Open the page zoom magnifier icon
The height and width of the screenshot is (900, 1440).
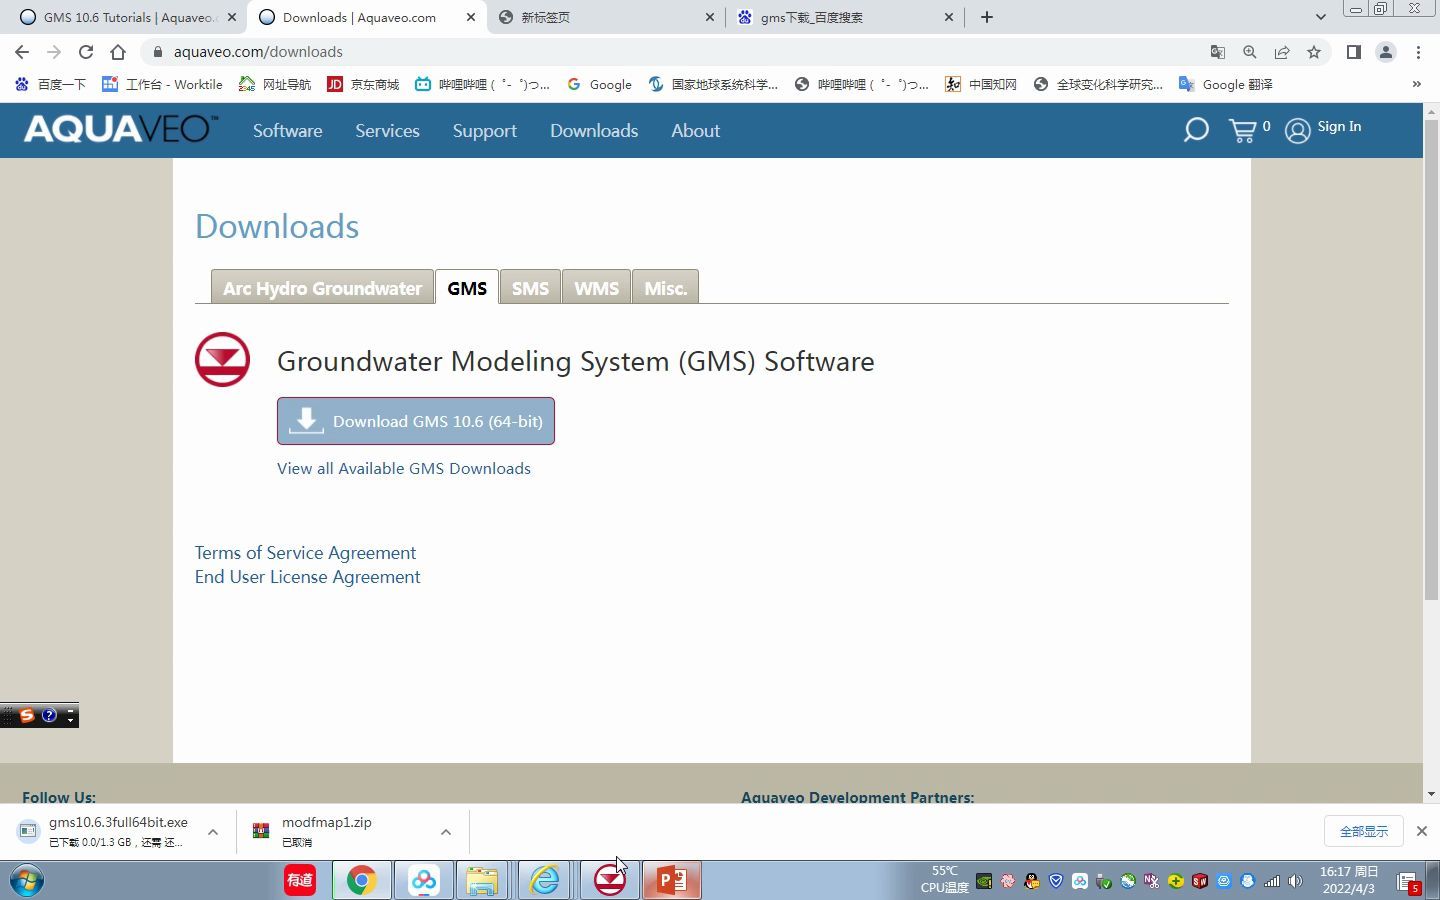(x=1250, y=52)
